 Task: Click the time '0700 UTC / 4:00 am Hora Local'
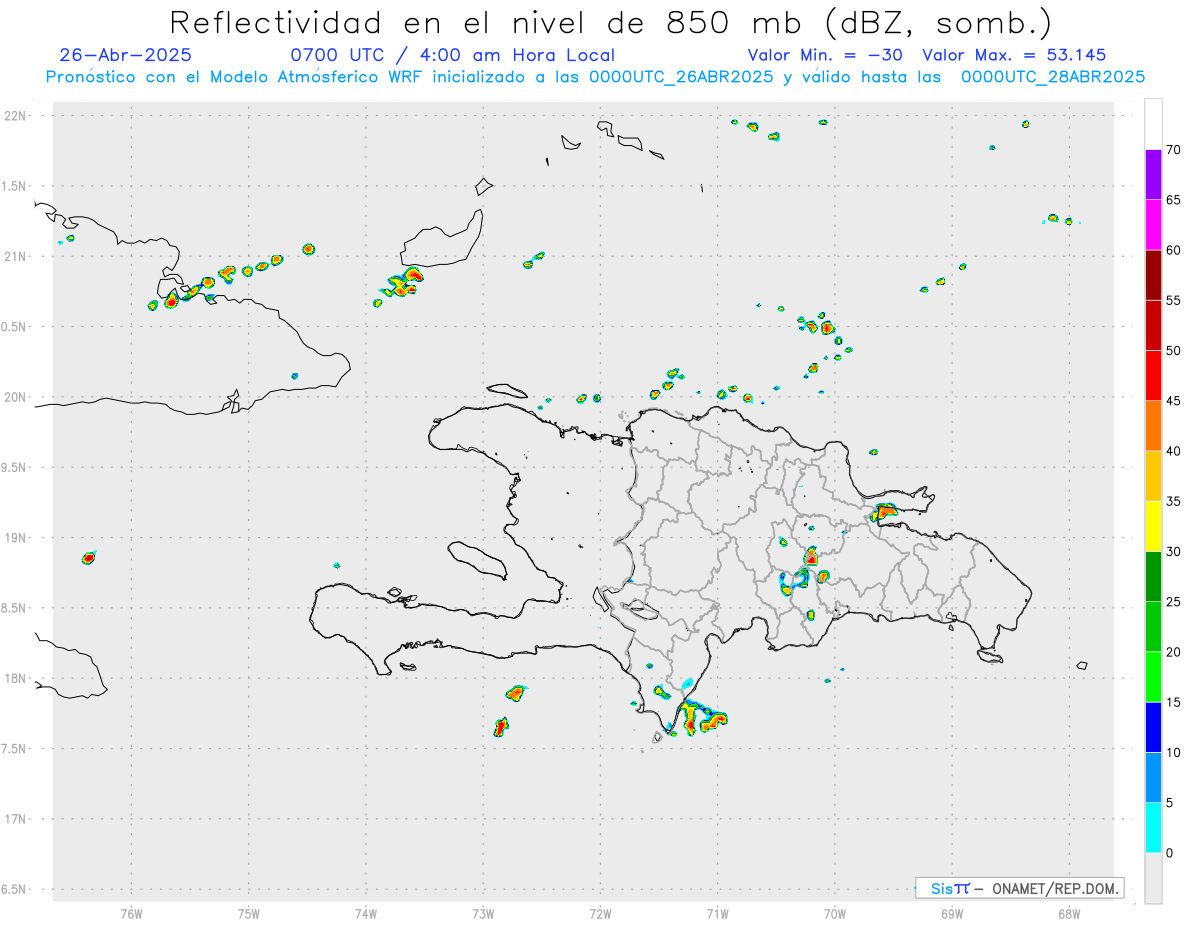(452, 55)
